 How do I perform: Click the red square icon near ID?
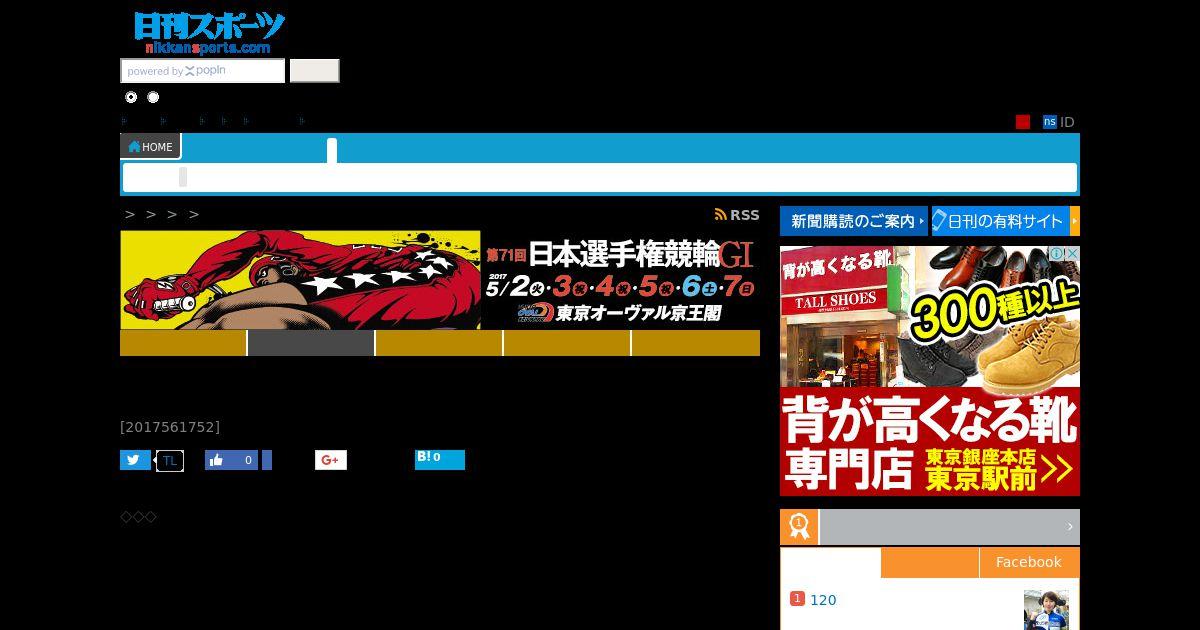coord(1023,122)
